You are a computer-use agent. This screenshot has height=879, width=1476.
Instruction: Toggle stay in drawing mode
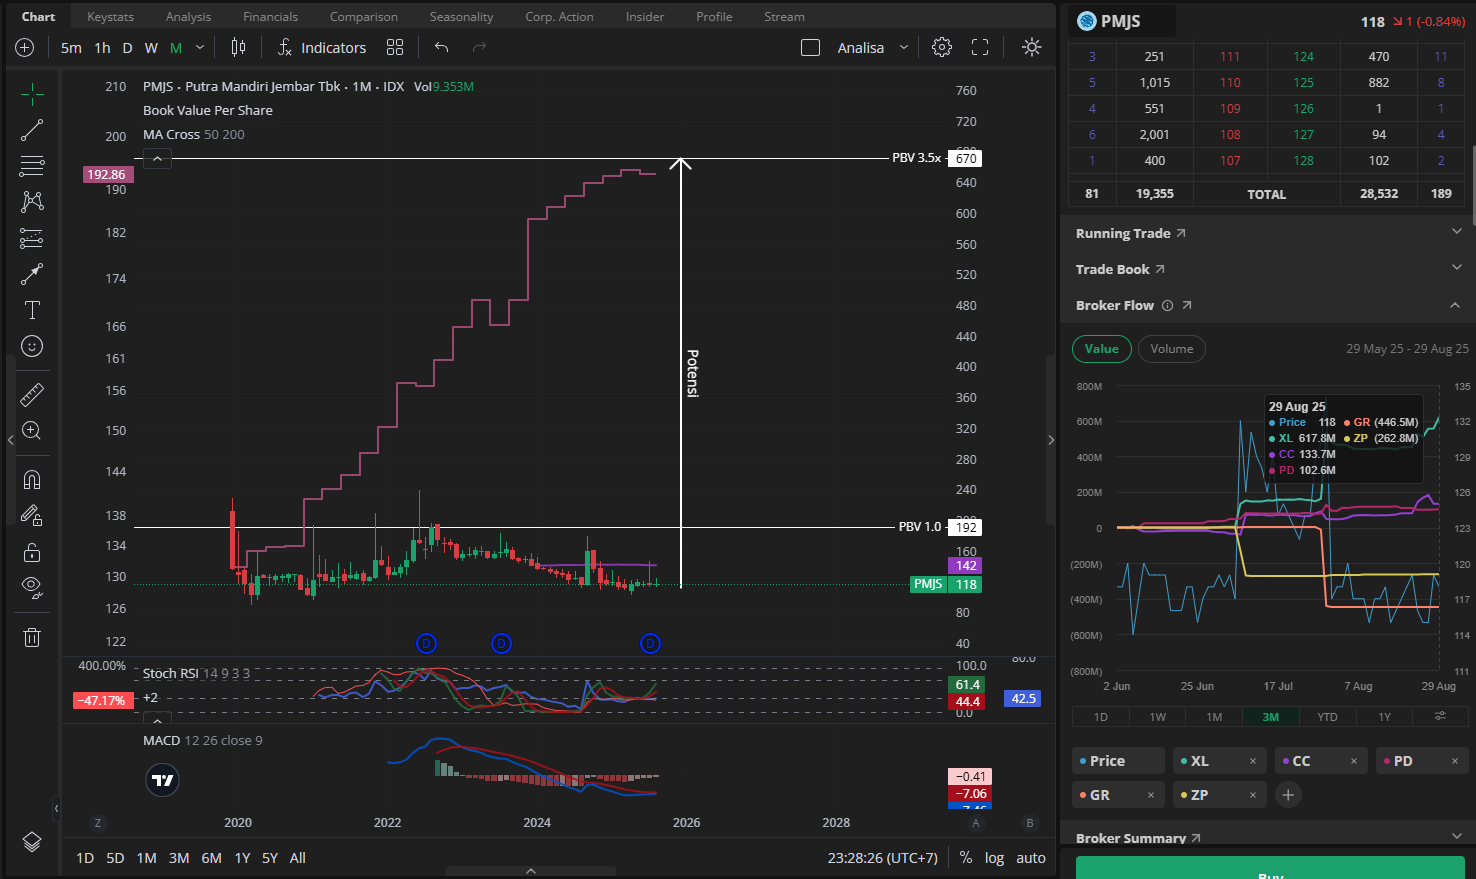pyautogui.click(x=32, y=515)
